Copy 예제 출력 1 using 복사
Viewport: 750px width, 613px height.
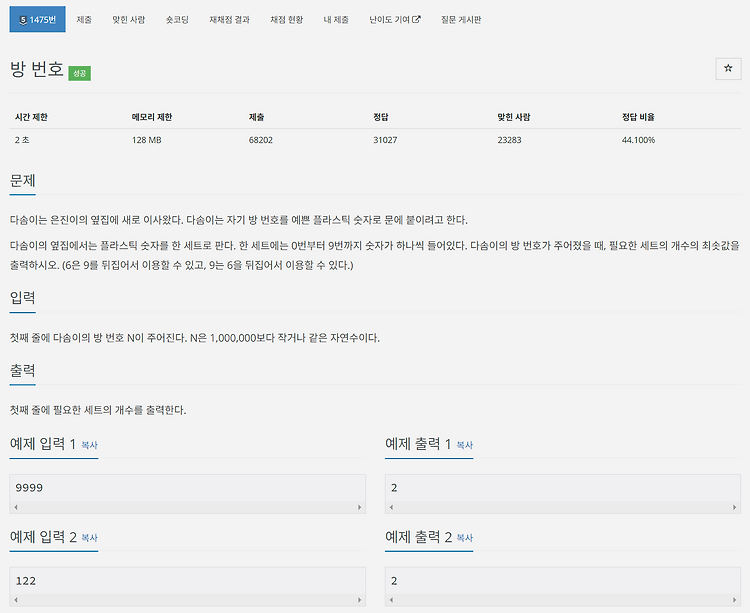point(464,445)
